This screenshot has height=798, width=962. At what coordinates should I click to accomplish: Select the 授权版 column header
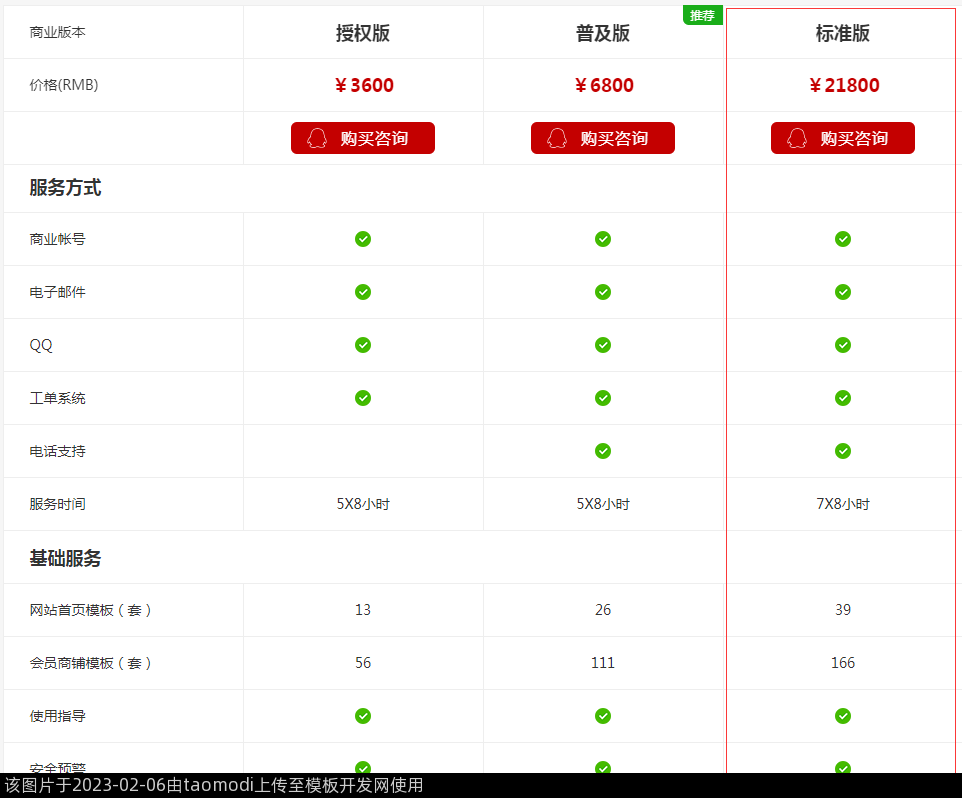363,33
